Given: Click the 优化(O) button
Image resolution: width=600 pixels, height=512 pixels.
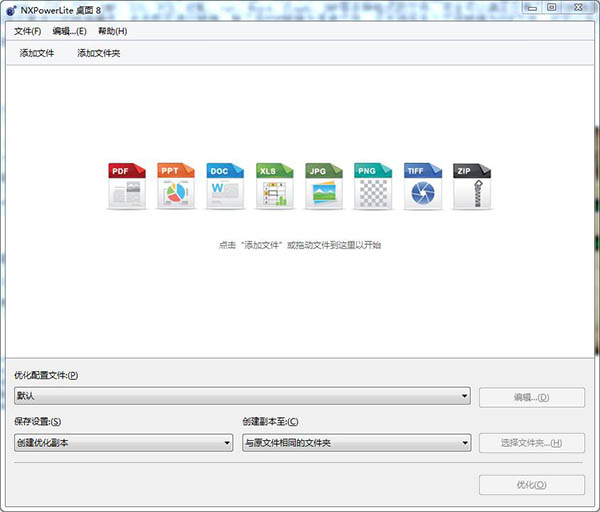Looking at the screenshot, I should (x=532, y=485).
